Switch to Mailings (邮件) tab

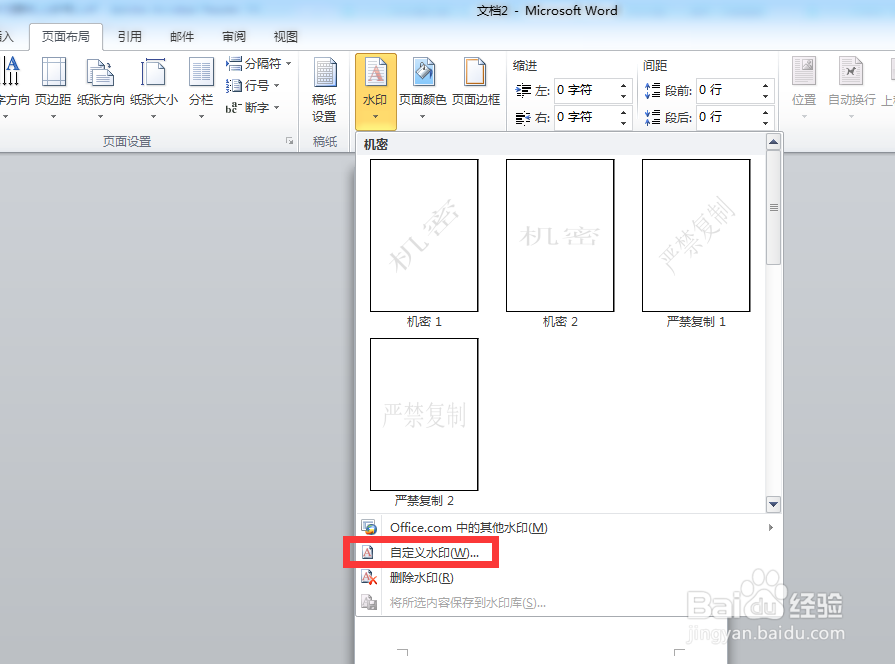(x=182, y=37)
